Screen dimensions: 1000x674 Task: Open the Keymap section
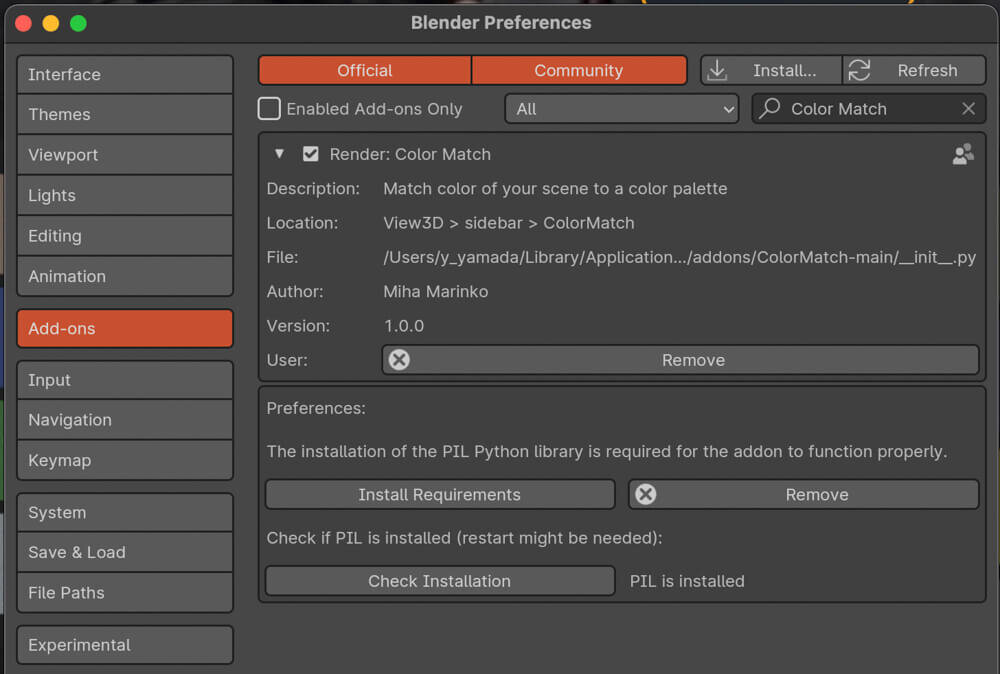(125, 460)
